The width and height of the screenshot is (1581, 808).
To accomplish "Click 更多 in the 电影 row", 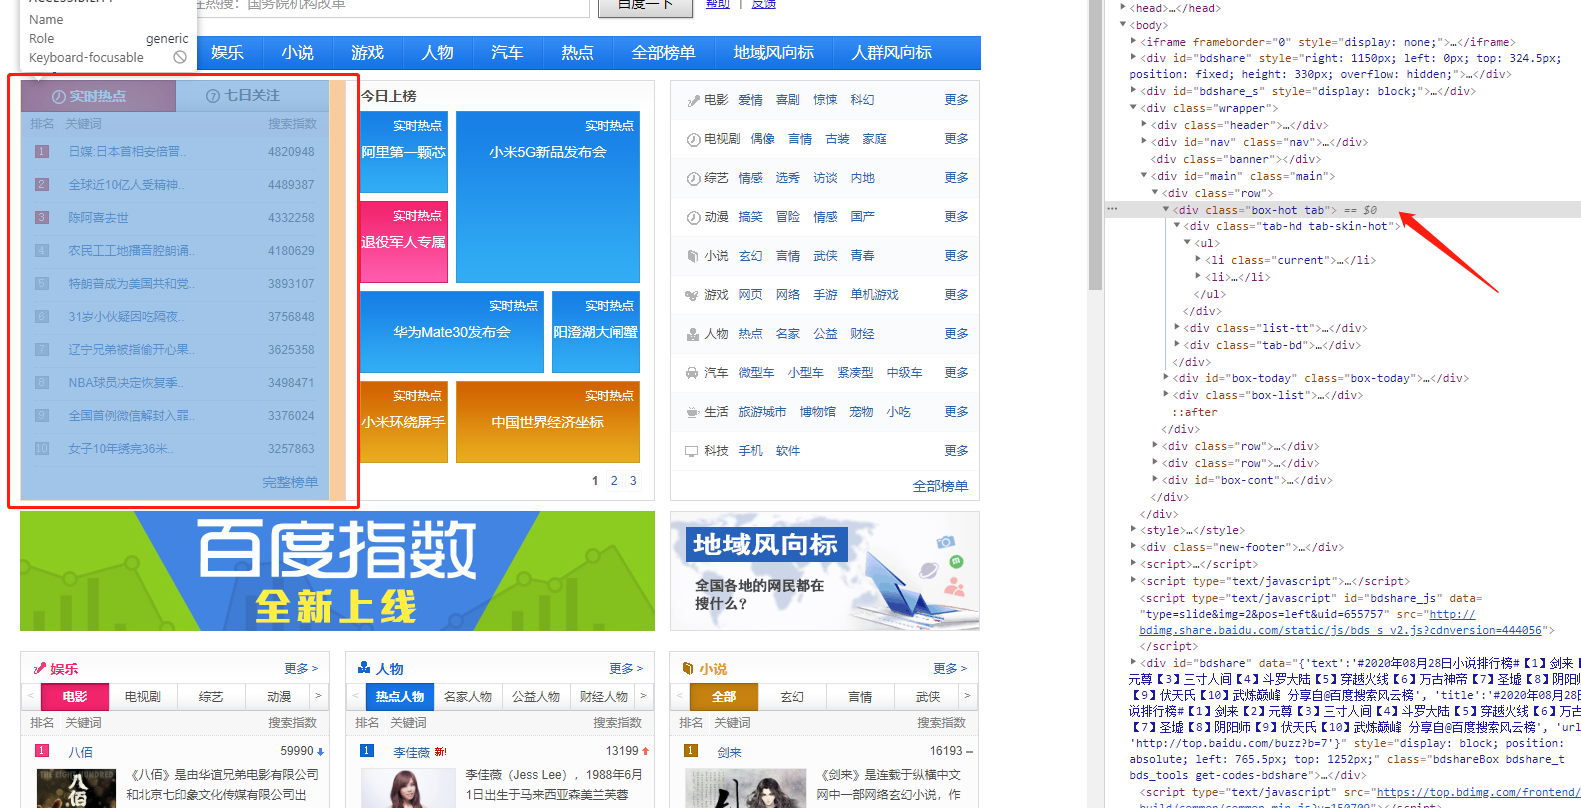I will pyautogui.click(x=956, y=100).
